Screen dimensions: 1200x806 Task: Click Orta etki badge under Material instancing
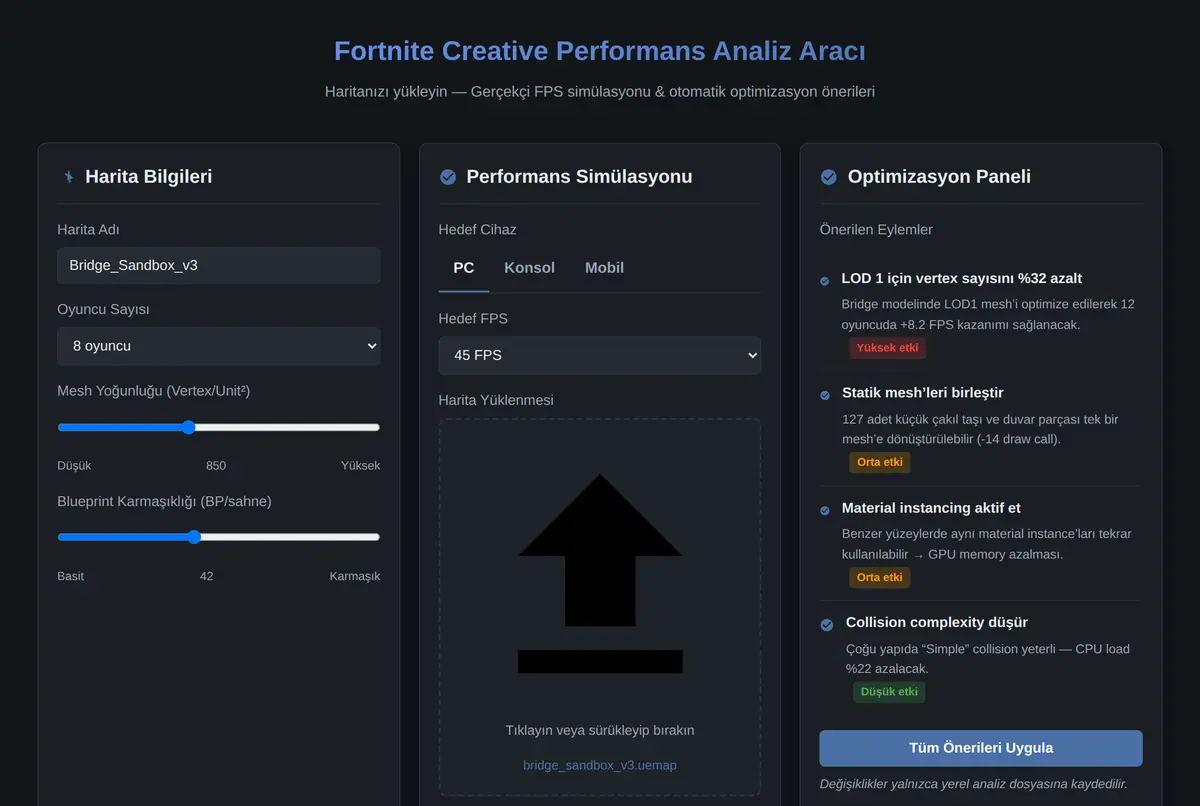click(880, 577)
